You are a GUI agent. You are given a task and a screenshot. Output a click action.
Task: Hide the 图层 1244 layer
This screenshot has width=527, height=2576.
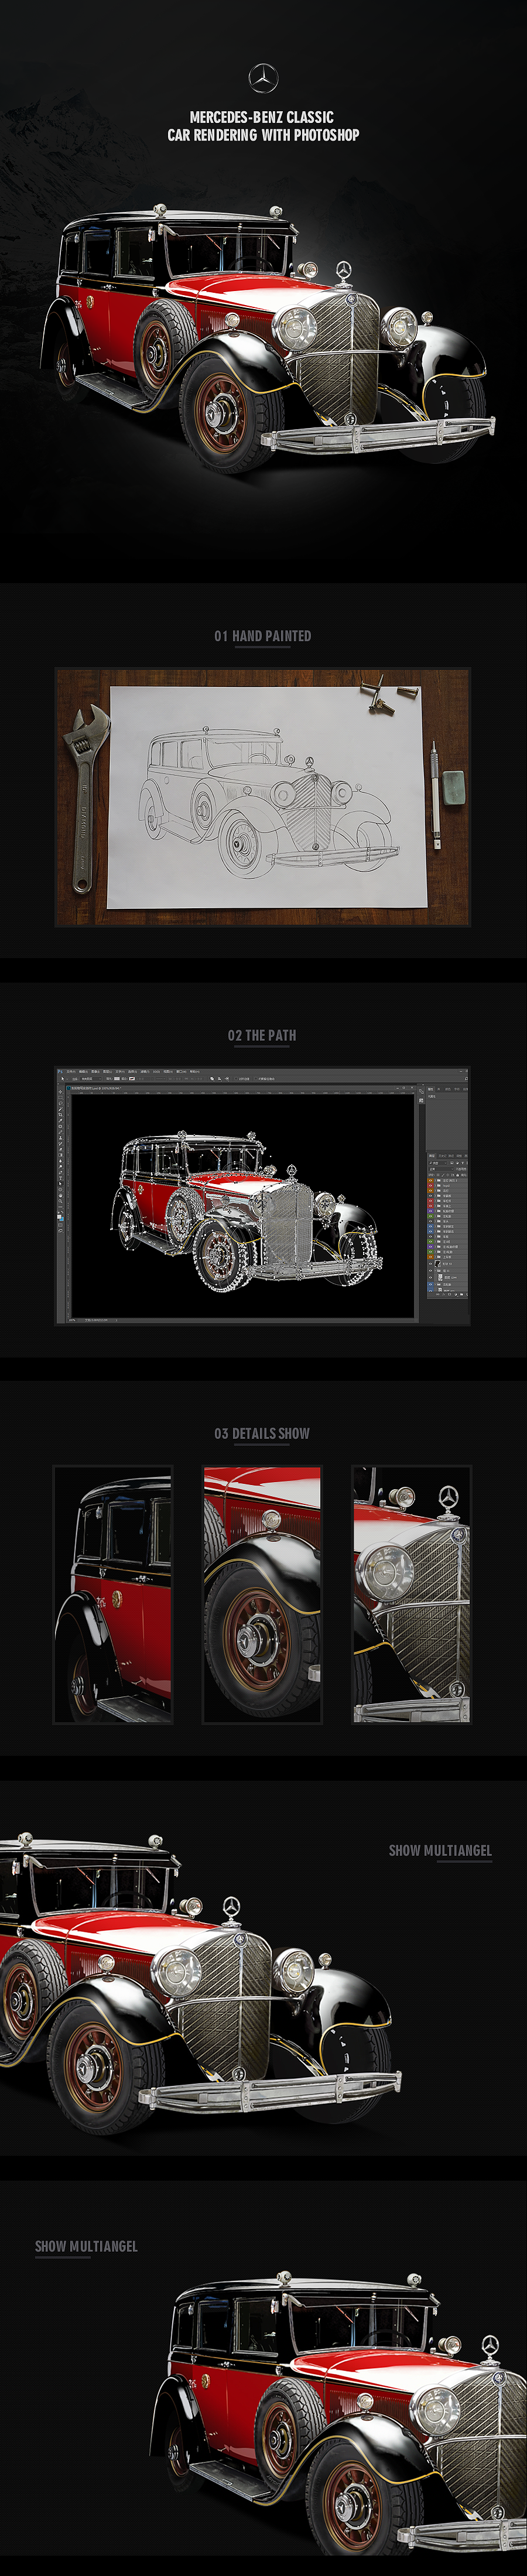[431, 1278]
